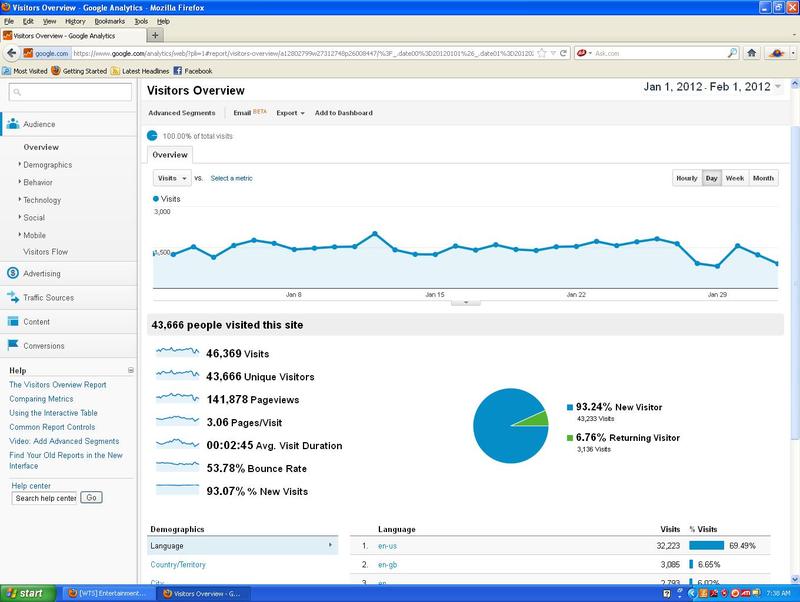Open the File menu
Viewport: 800px width, 602px height.
[x=9, y=21]
